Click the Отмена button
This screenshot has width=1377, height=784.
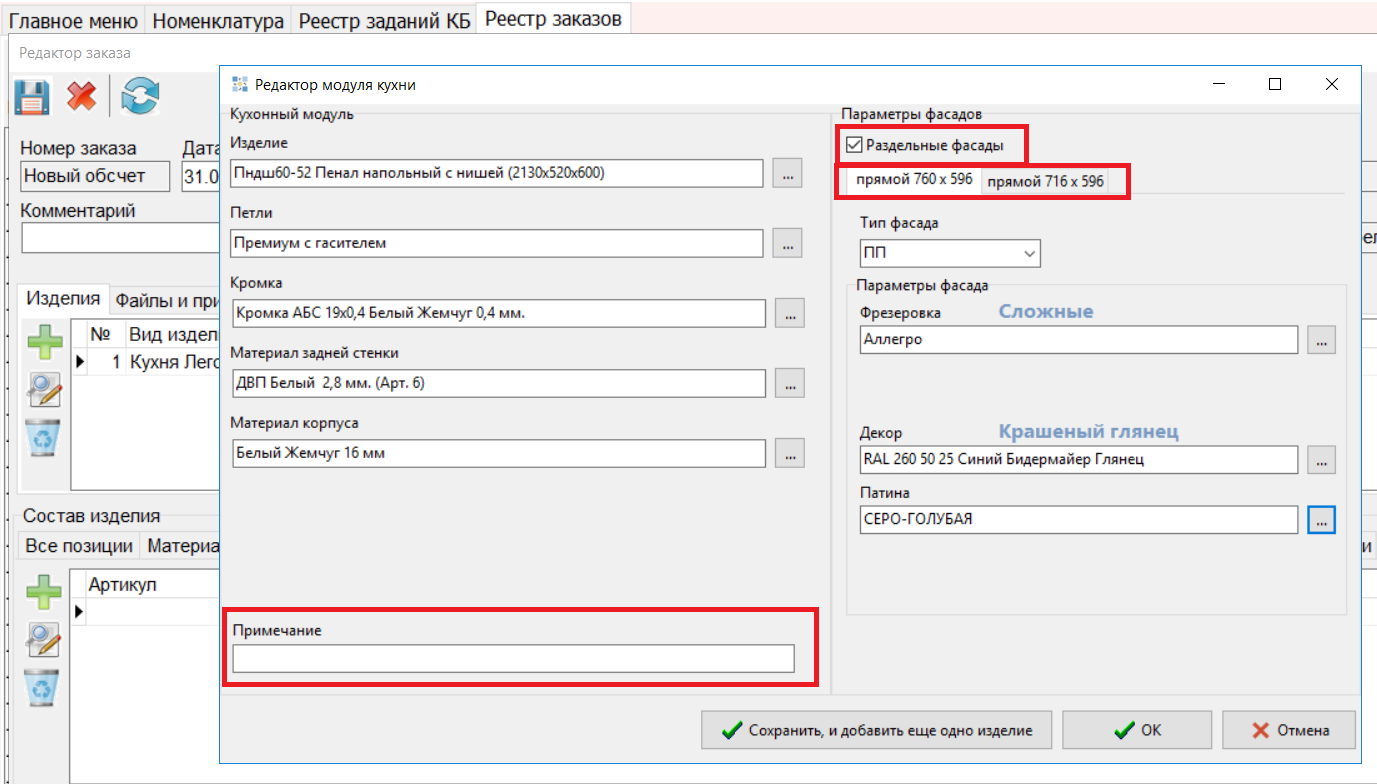pos(1289,730)
